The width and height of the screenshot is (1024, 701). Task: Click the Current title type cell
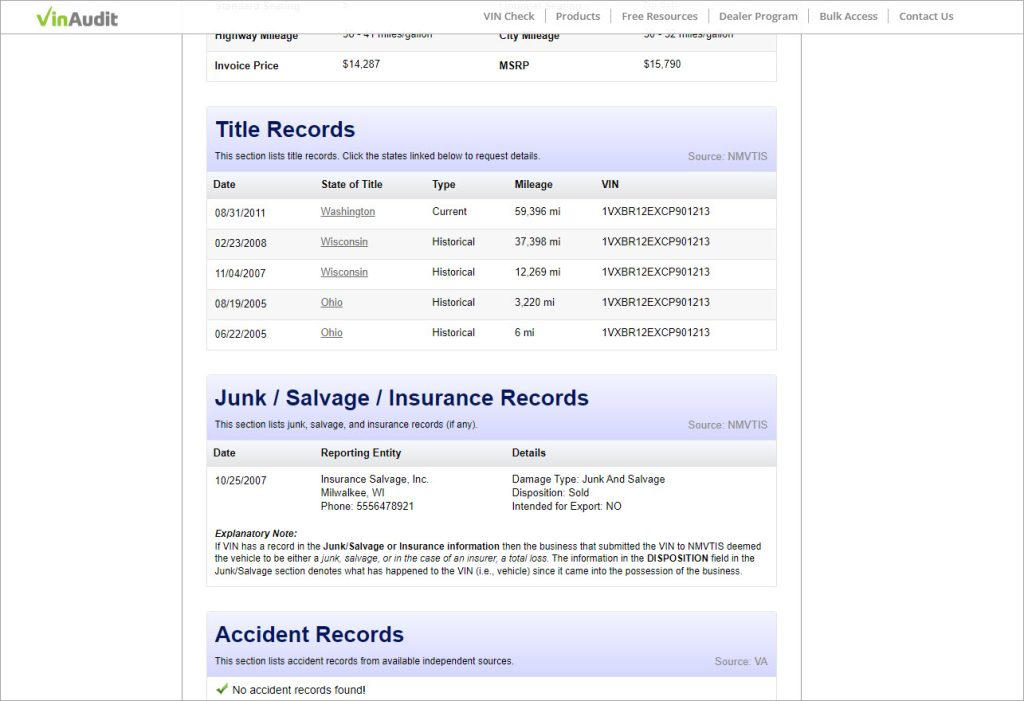[x=449, y=212]
